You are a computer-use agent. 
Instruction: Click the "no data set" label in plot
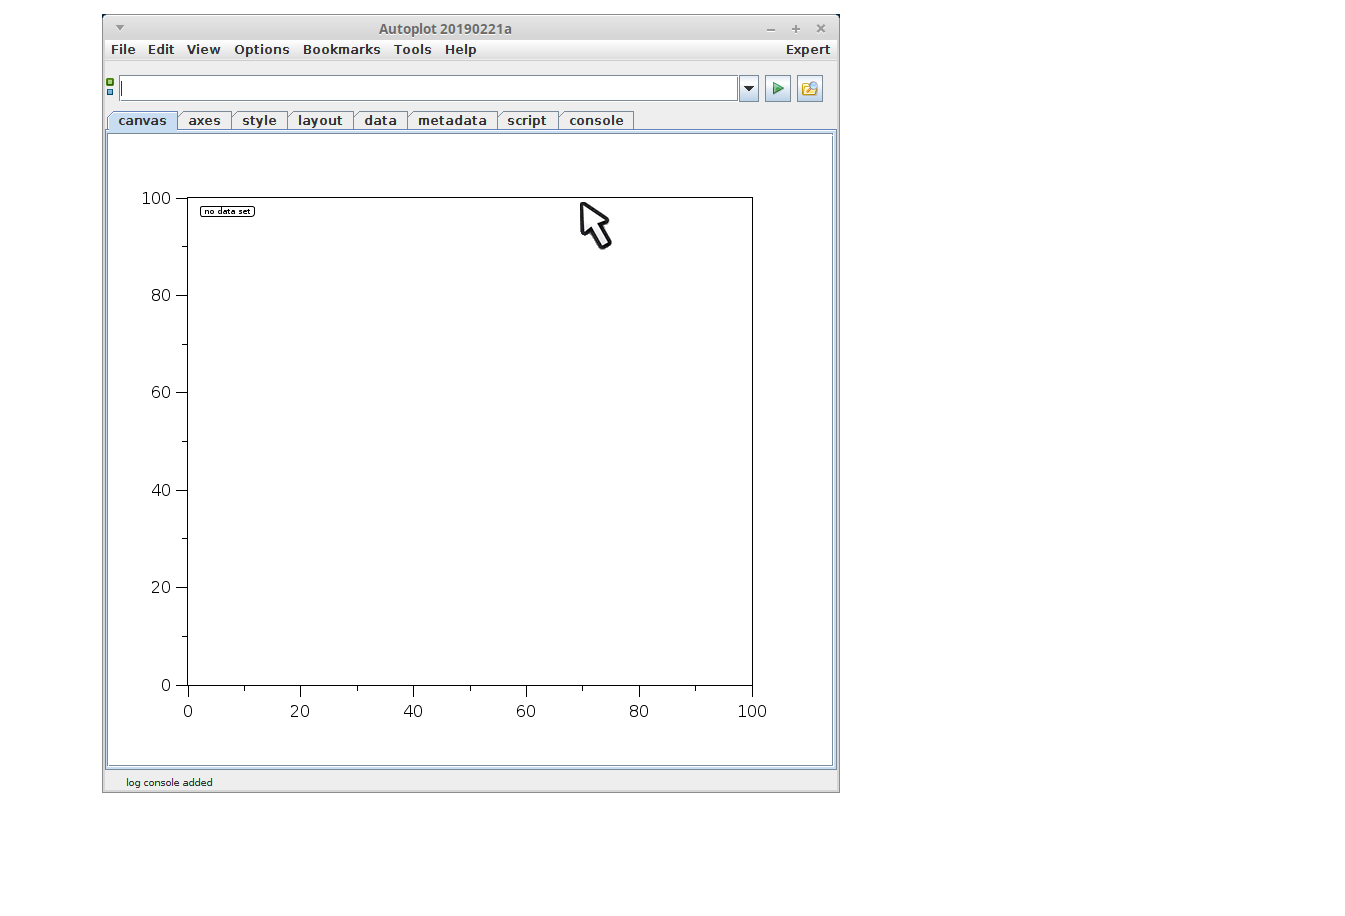227,212
